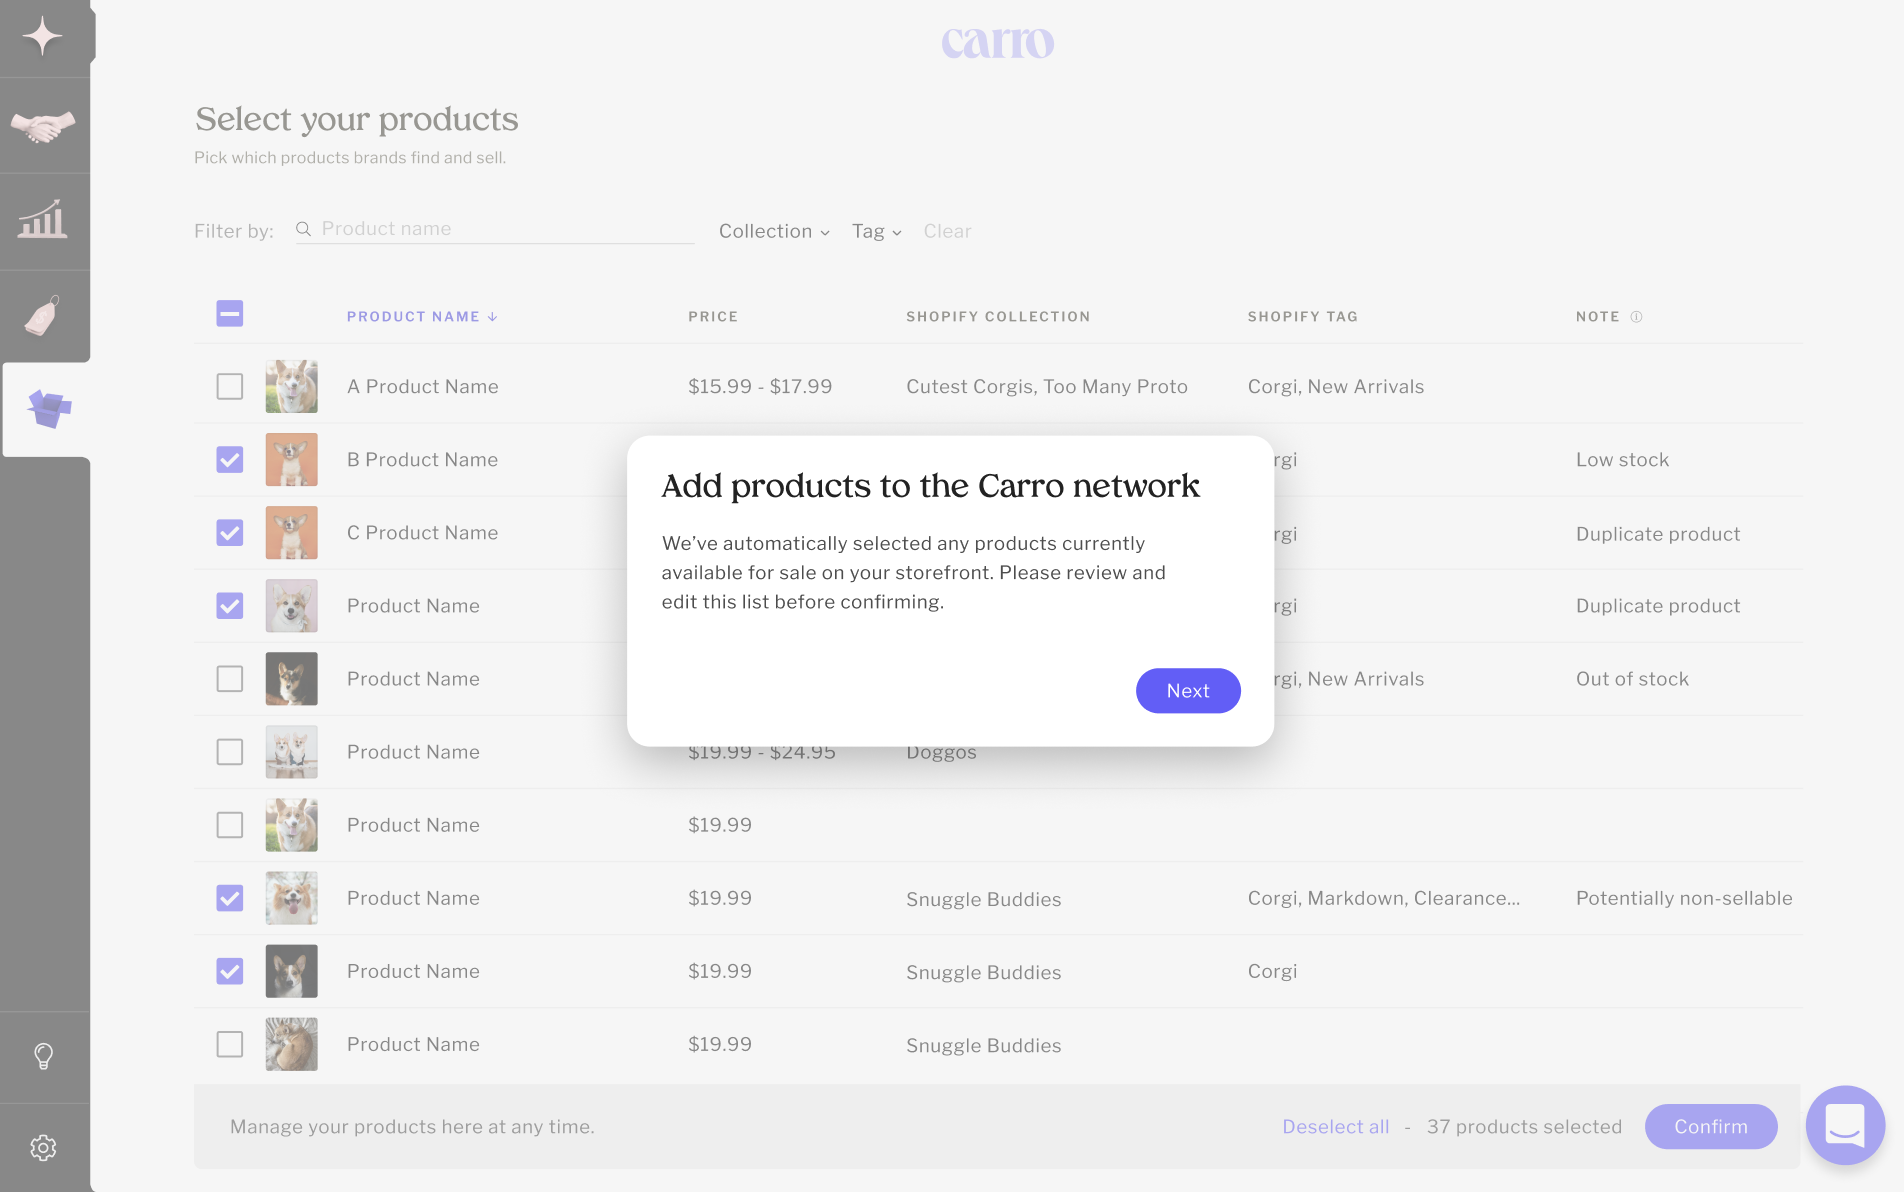
Task: Click the lightbulb ideas icon
Action: [43, 1056]
